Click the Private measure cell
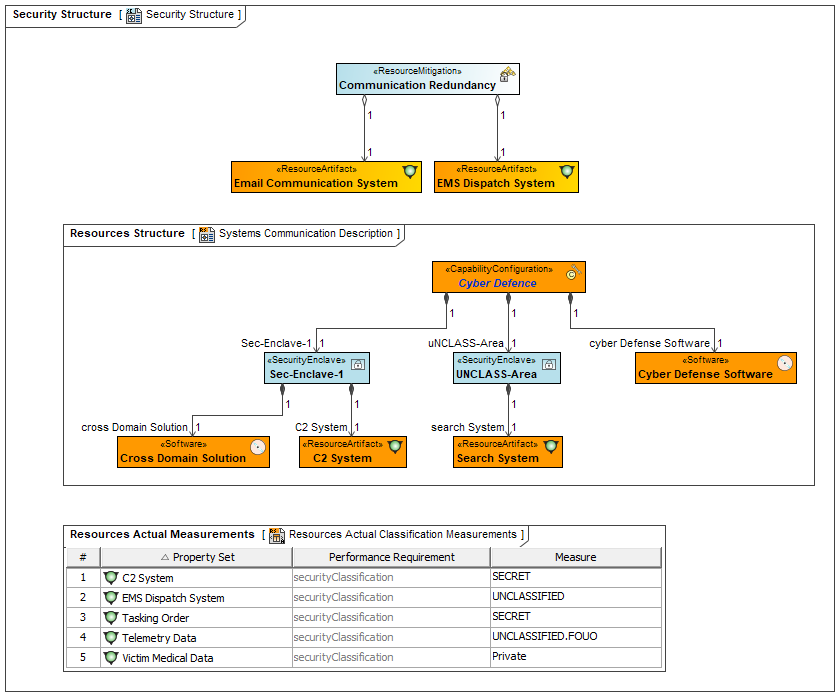The image size is (839, 696). point(576,657)
